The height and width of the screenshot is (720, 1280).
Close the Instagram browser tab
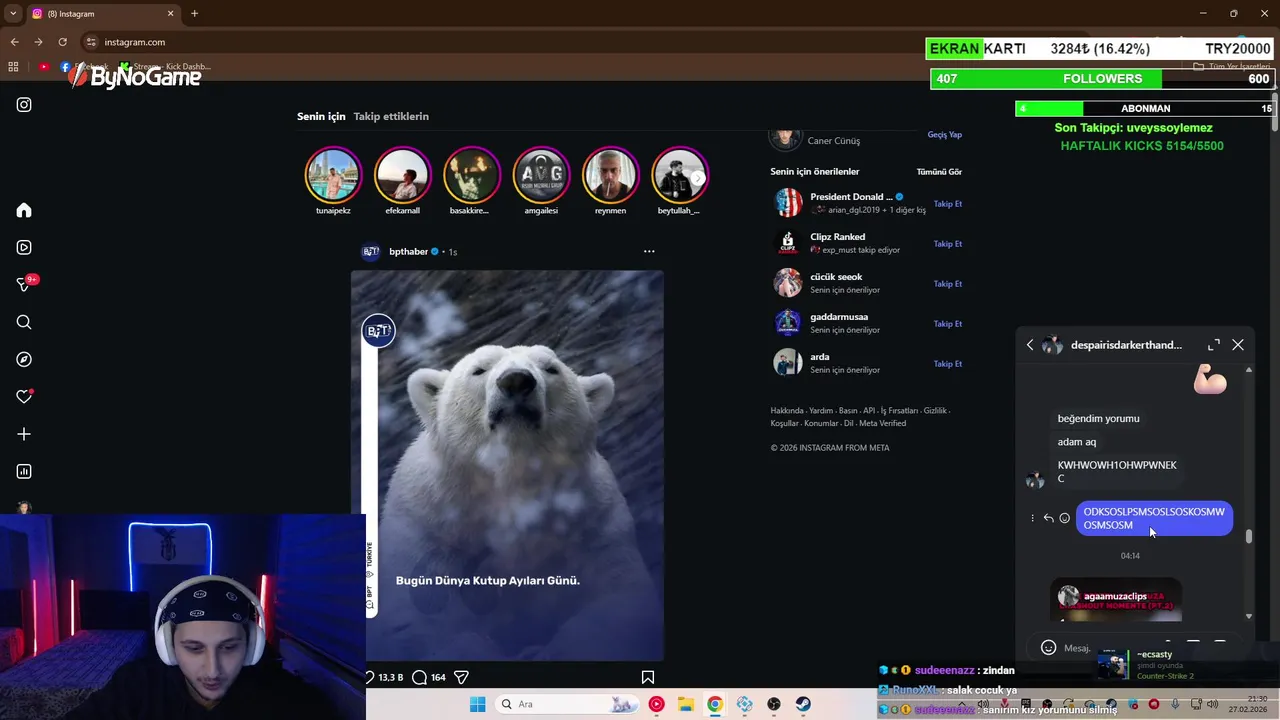pyautogui.click(x=170, y=14)
